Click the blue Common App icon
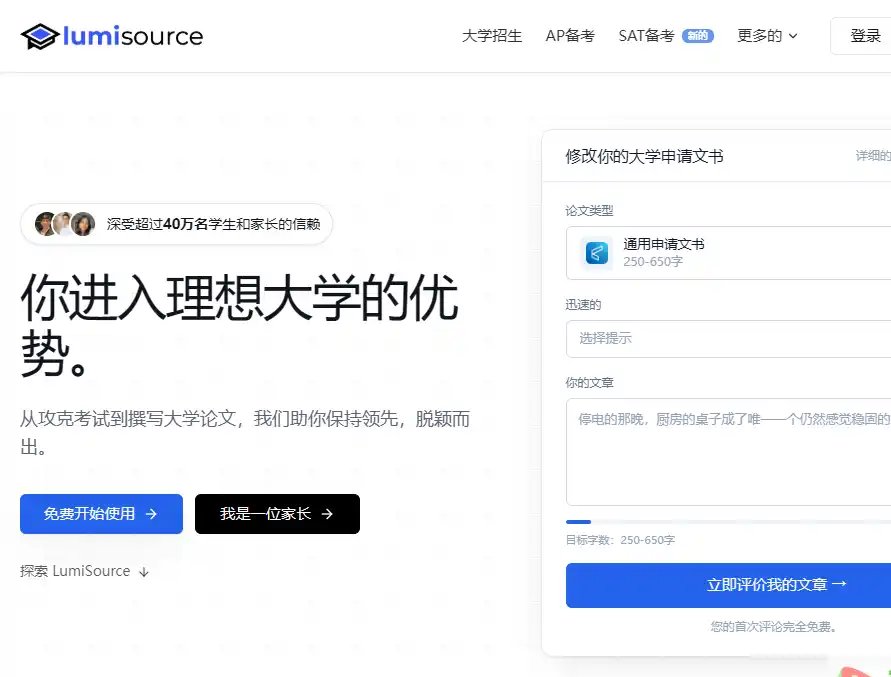This screenshot has height=677, width=891. tap(597, 253)
